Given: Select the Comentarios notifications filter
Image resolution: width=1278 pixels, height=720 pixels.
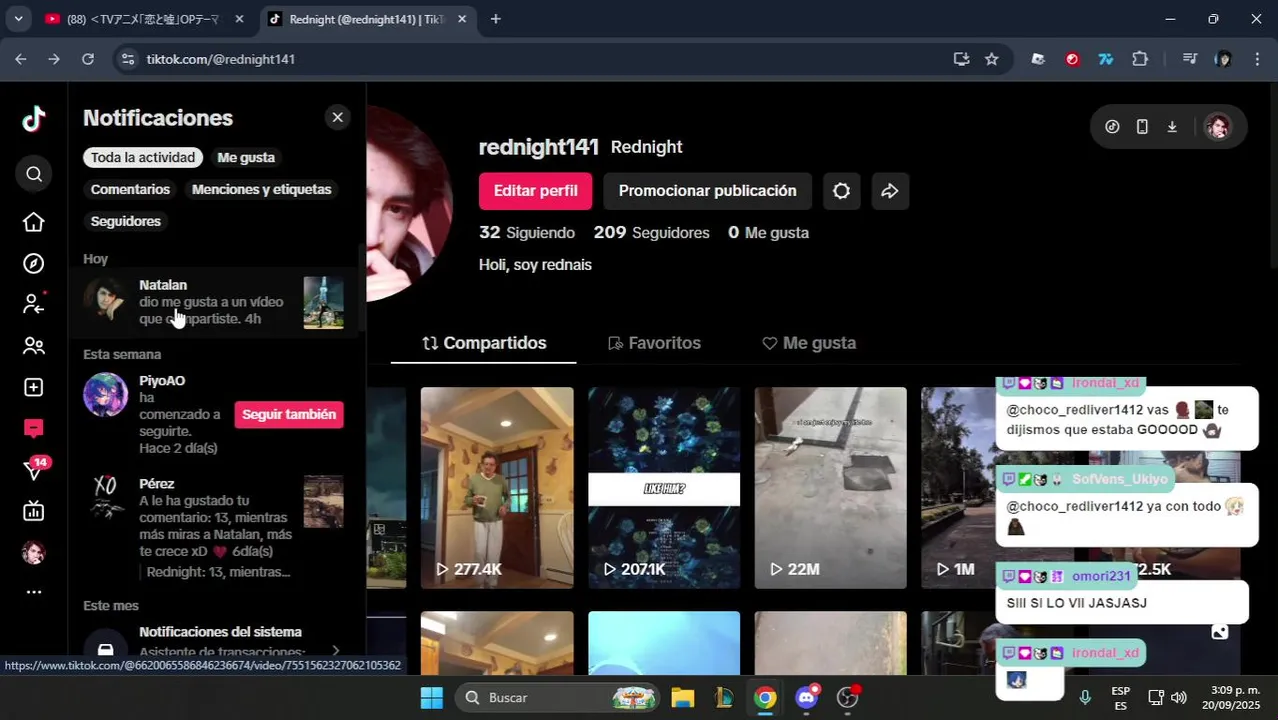Looking at the screenshot, I should tap(130, 189).
